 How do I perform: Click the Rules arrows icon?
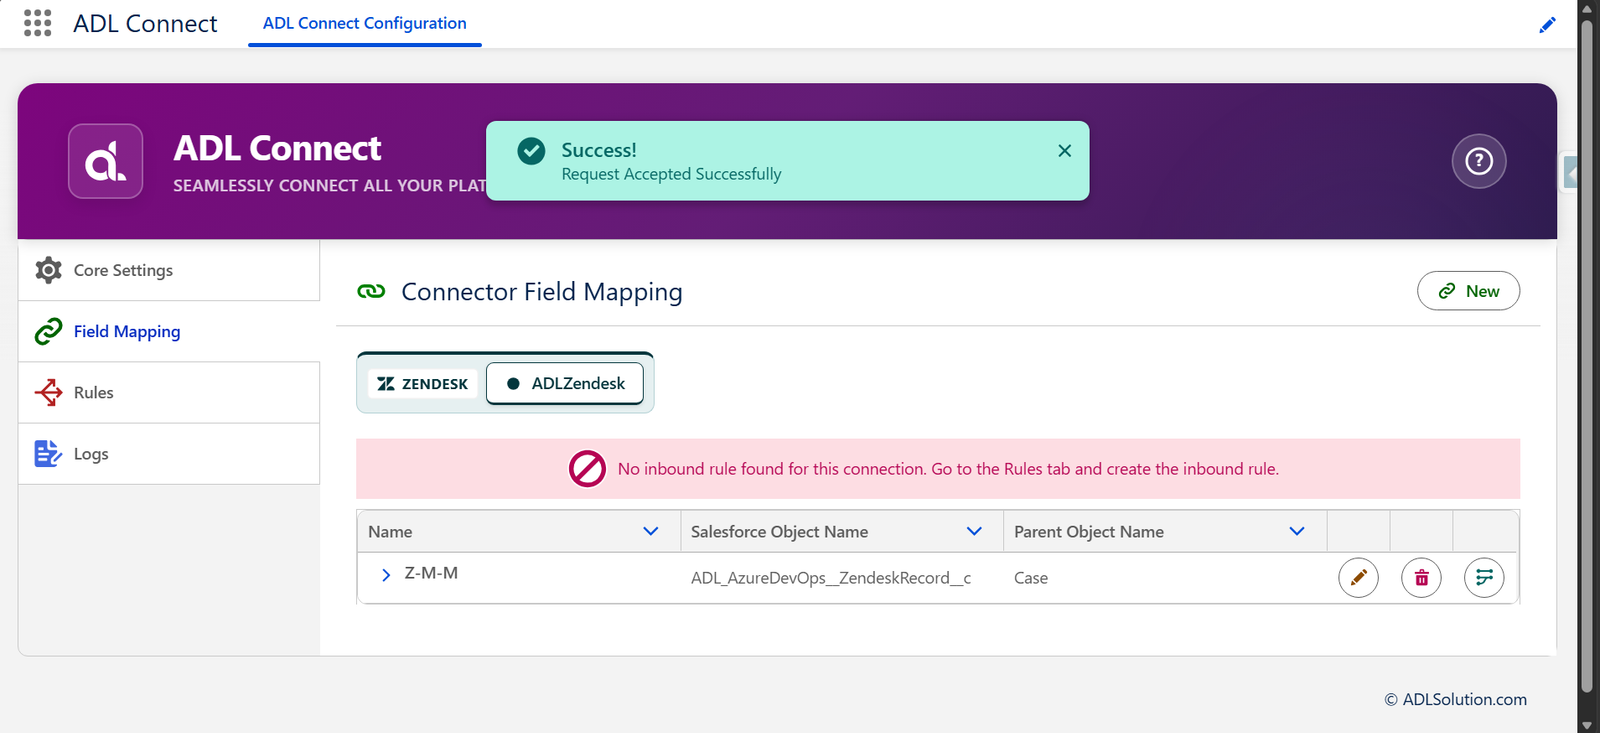tap(48, 392)
